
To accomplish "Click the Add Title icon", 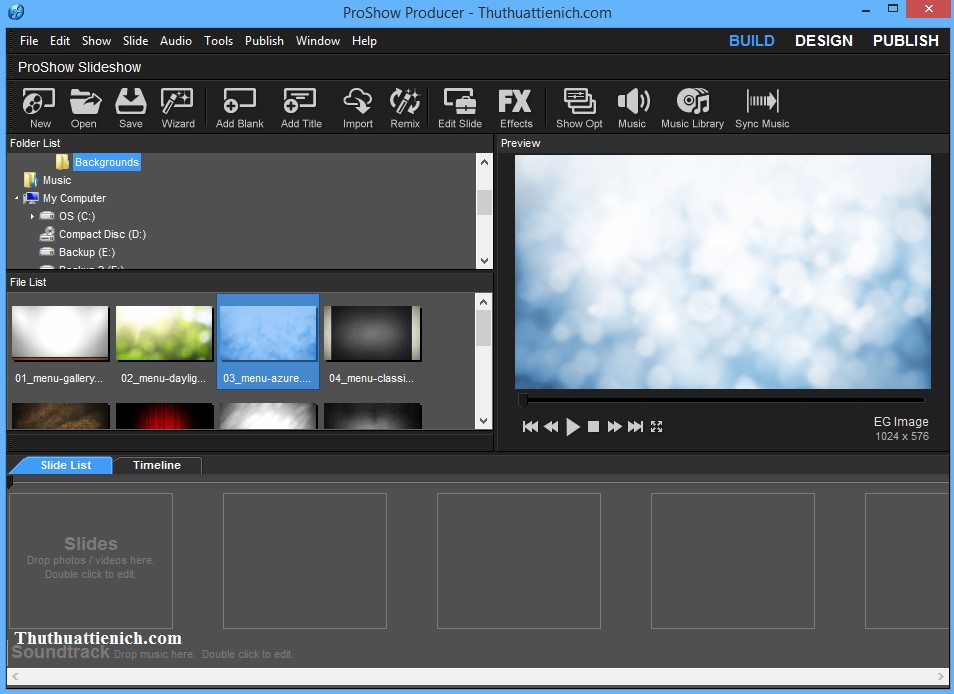I will coord(301,106).
